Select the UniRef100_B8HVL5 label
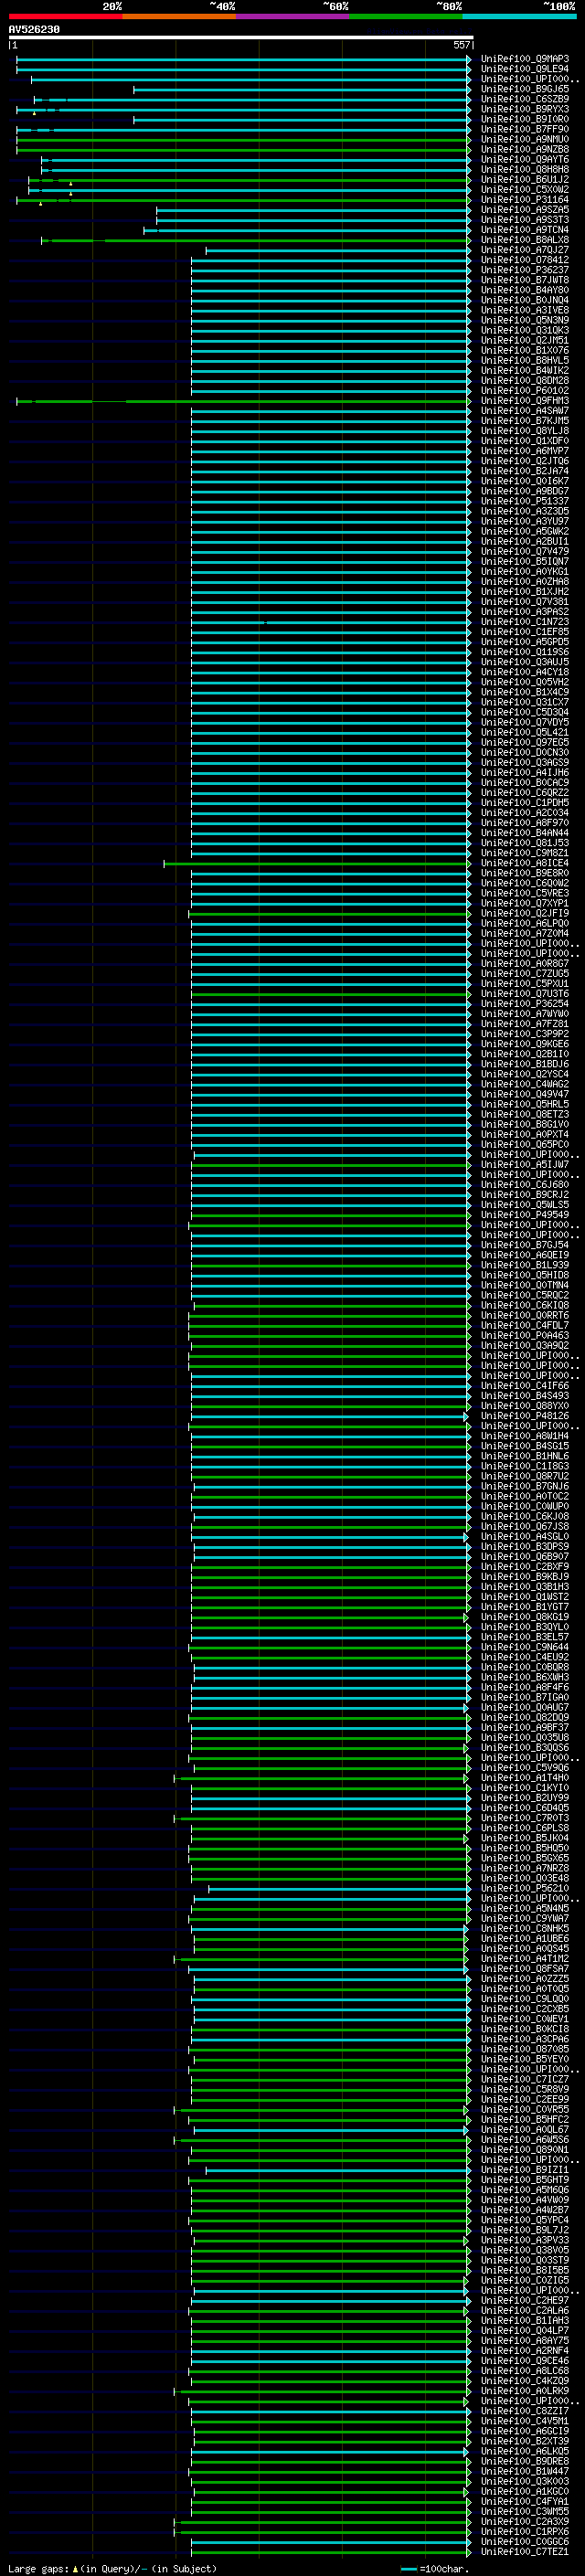The image size is (585, 2576). pos(524,360)
